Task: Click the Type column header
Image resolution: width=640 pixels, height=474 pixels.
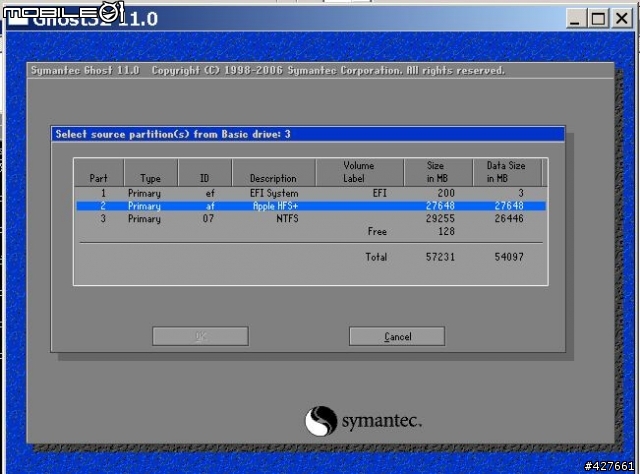Action: [151, 173]
